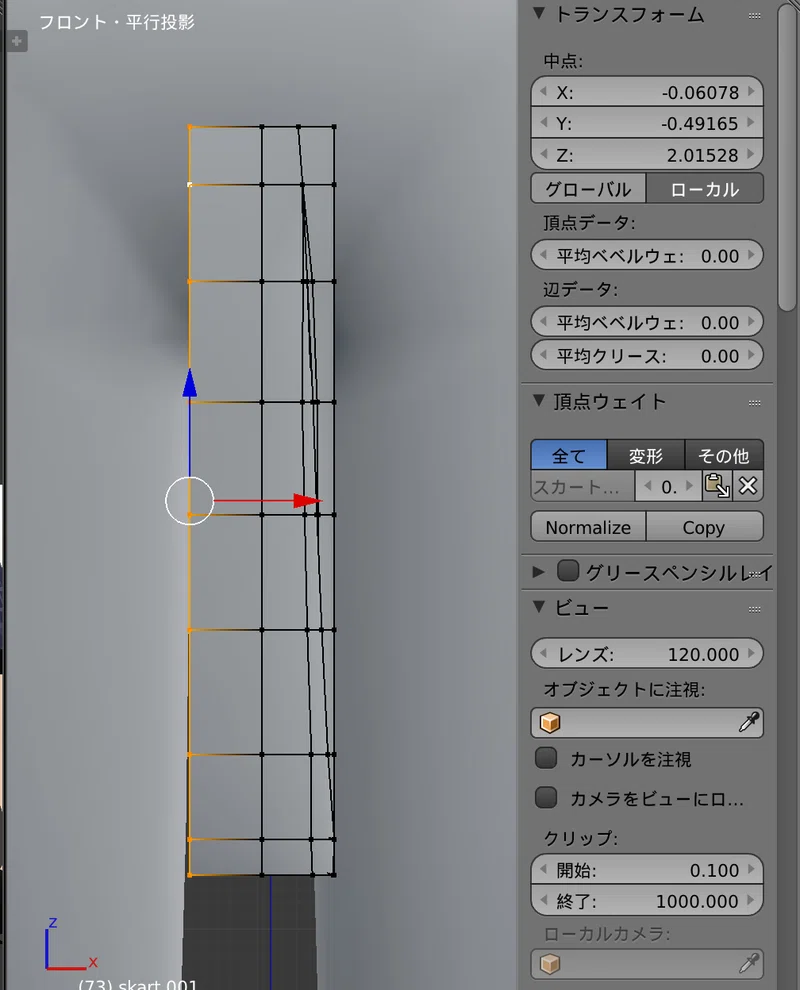Enable カメラをビューにロック checkbox

tap(546, 797)
